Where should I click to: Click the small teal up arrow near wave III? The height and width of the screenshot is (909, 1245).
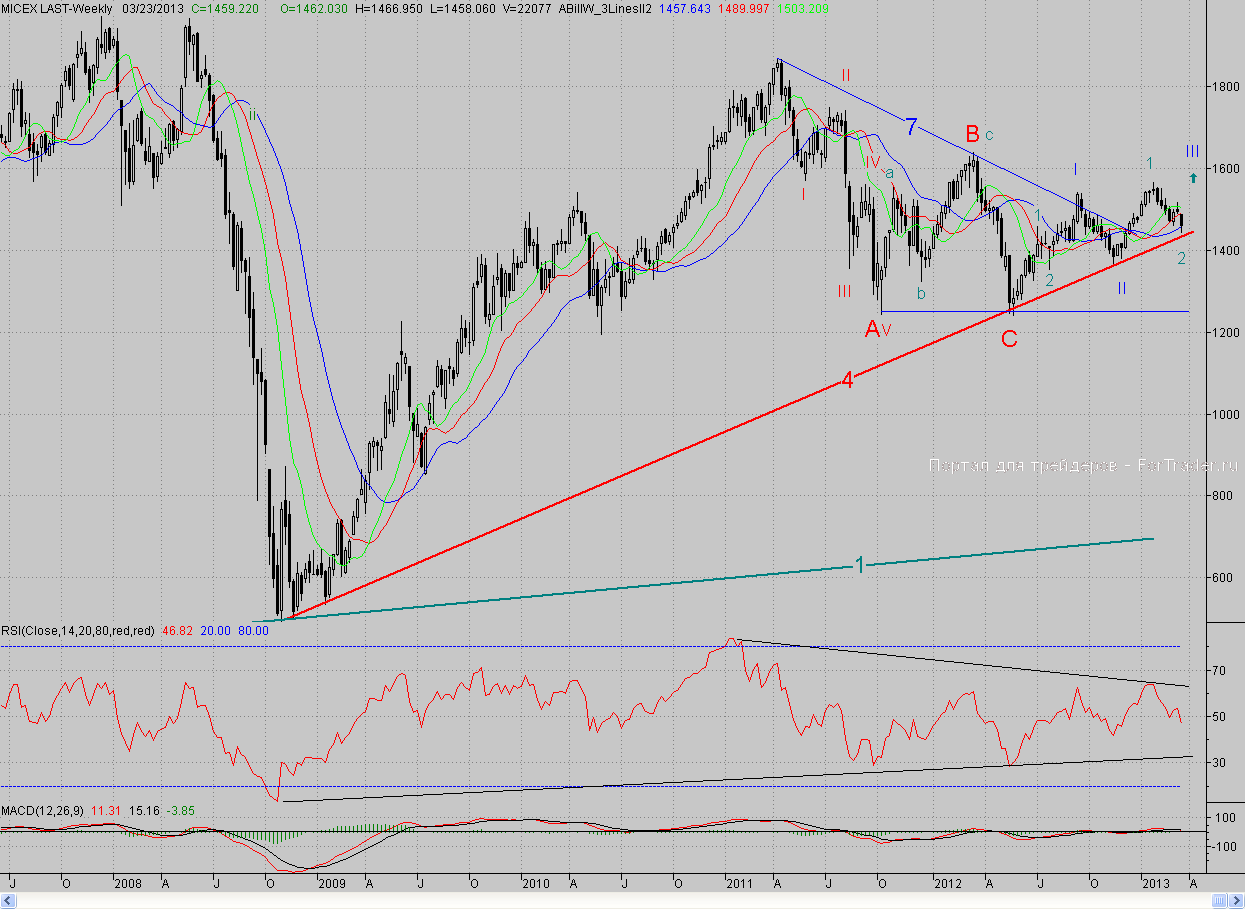point(1192,177)
